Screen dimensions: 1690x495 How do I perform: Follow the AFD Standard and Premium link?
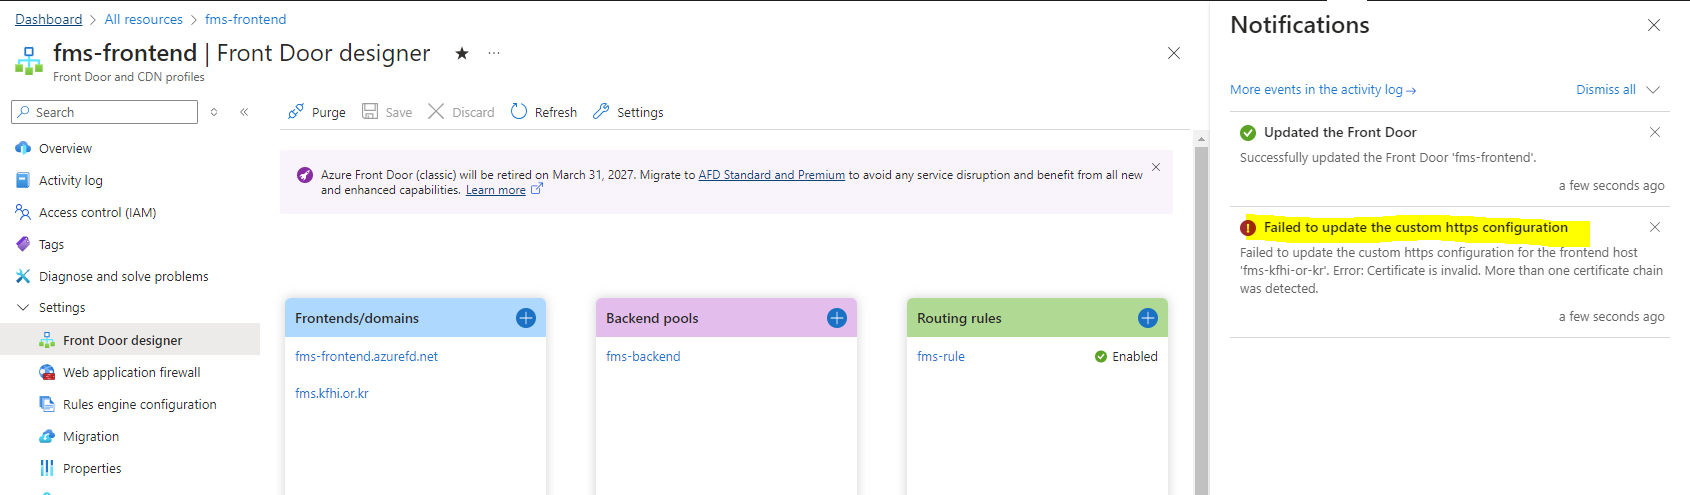point(772,175)
